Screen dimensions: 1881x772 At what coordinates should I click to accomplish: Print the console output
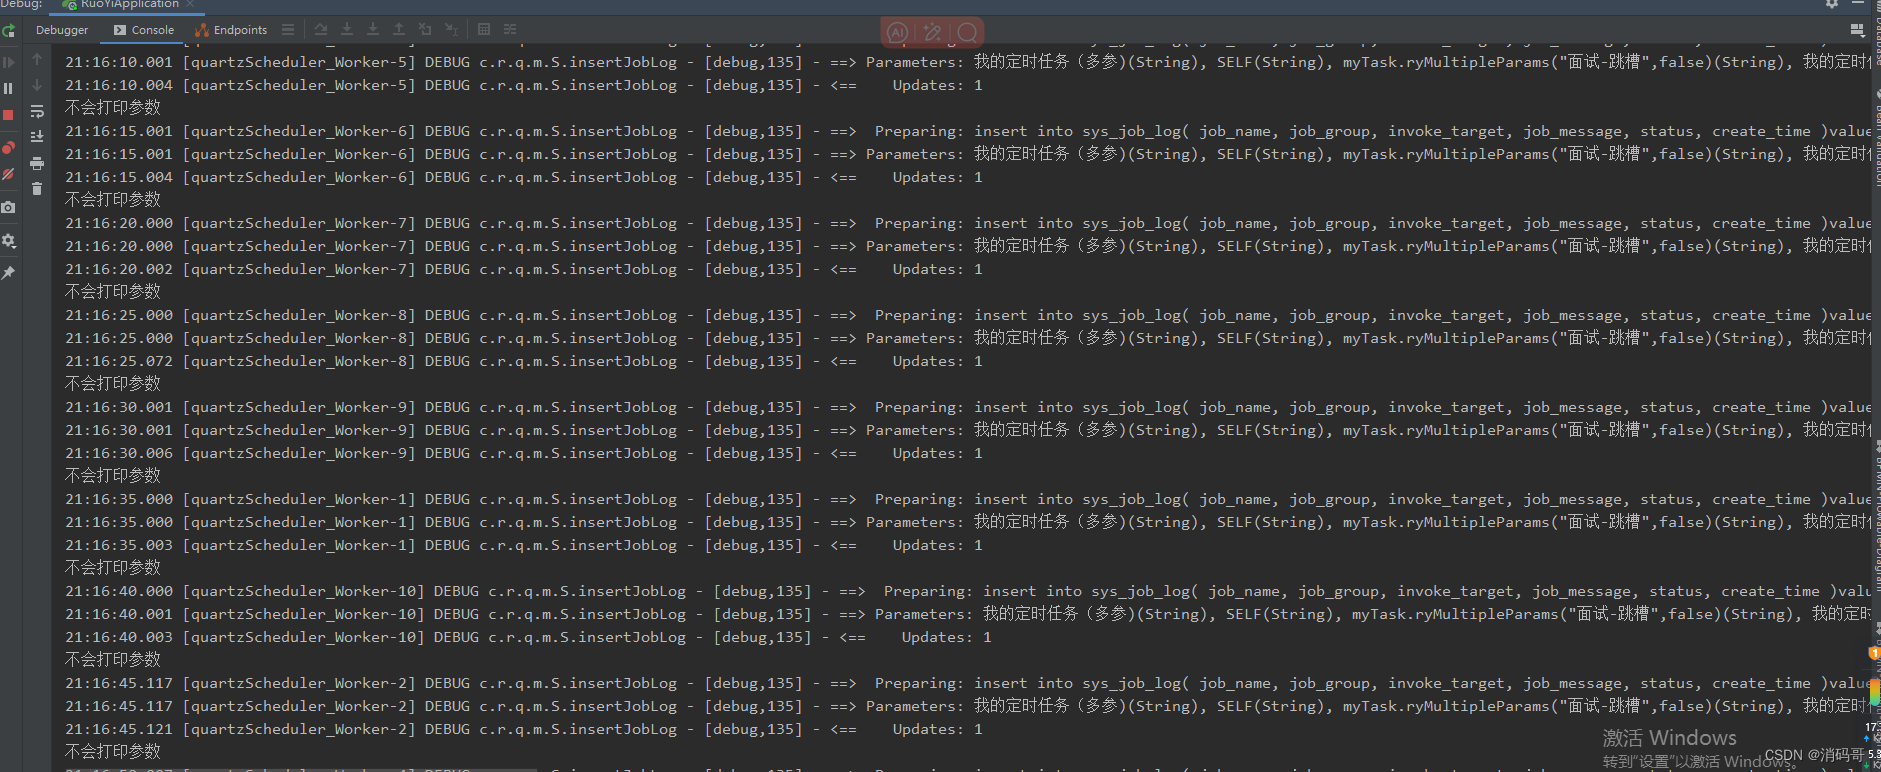click(x=37, y=163)
